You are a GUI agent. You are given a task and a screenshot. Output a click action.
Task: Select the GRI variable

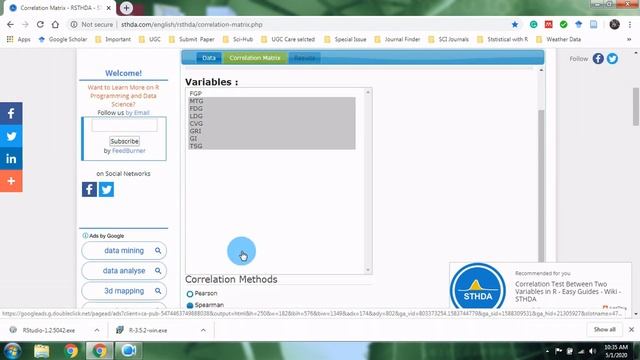click(x=271, y=131)
